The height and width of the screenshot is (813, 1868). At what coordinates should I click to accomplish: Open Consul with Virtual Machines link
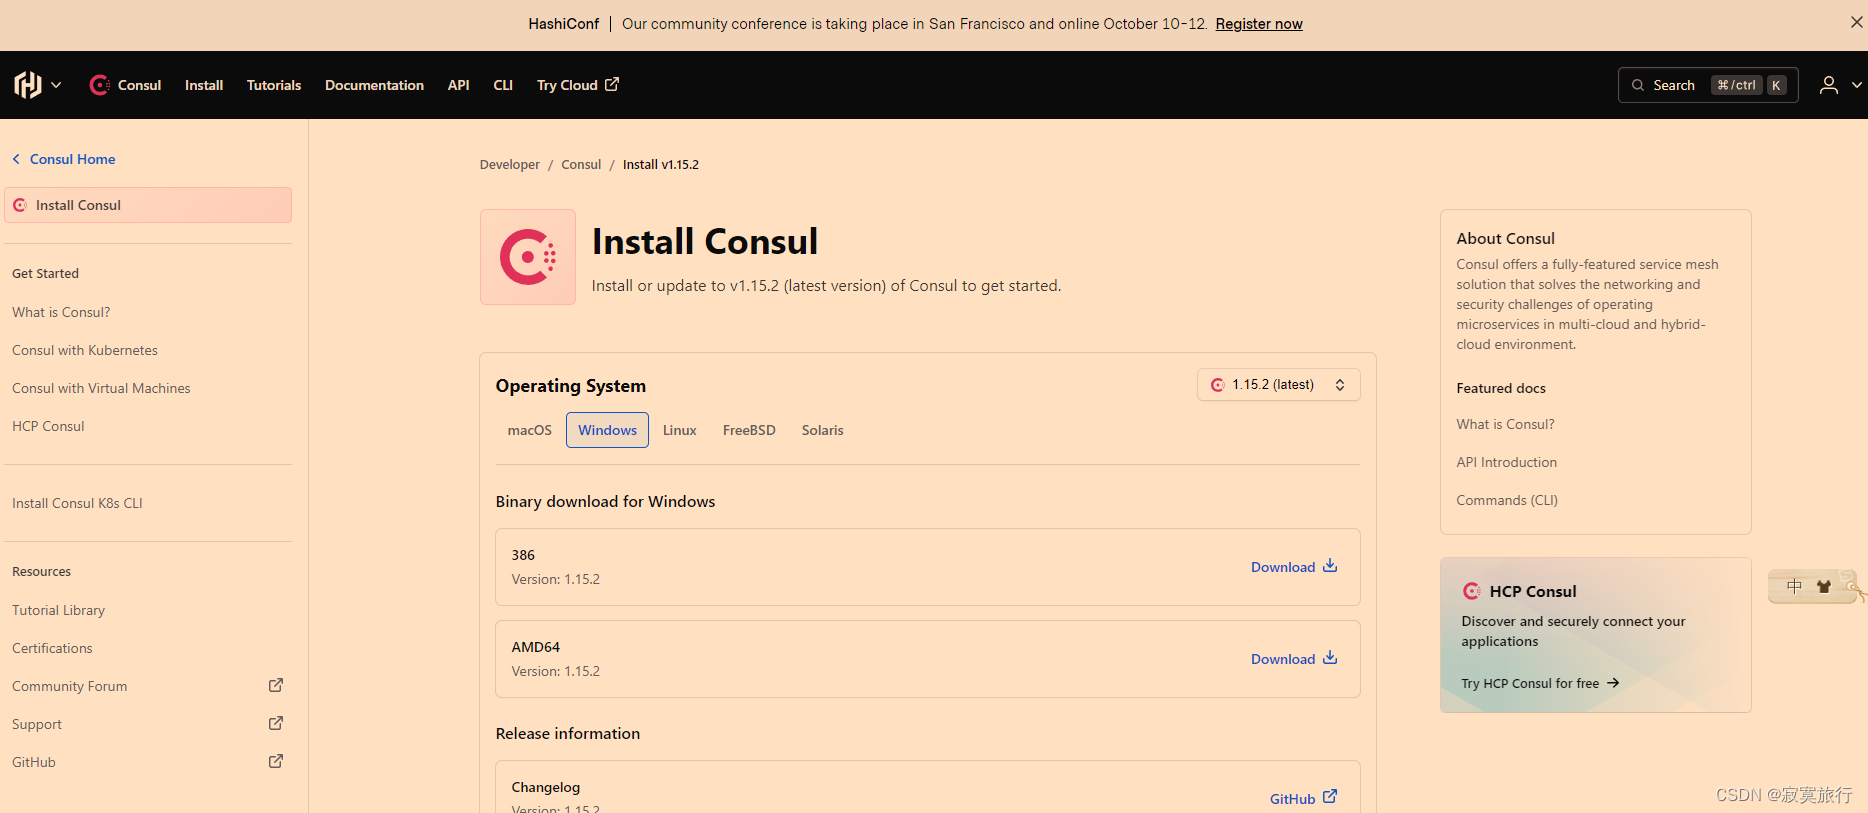pos(101,388)
